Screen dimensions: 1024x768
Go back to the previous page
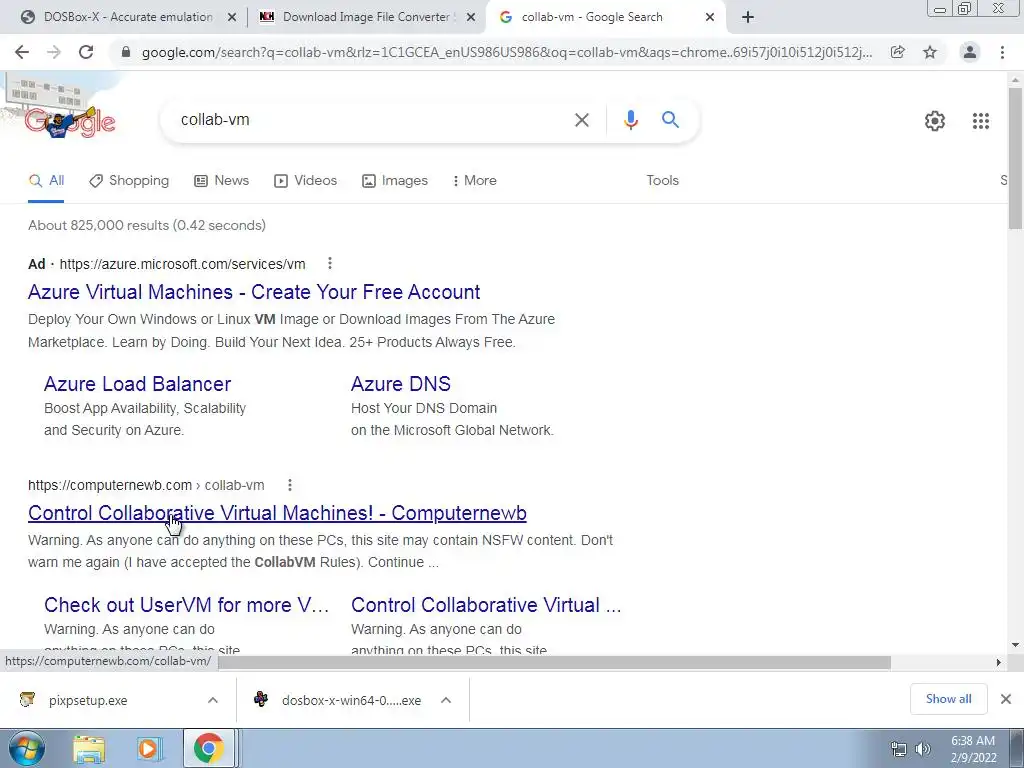click(x=22, y=52)
